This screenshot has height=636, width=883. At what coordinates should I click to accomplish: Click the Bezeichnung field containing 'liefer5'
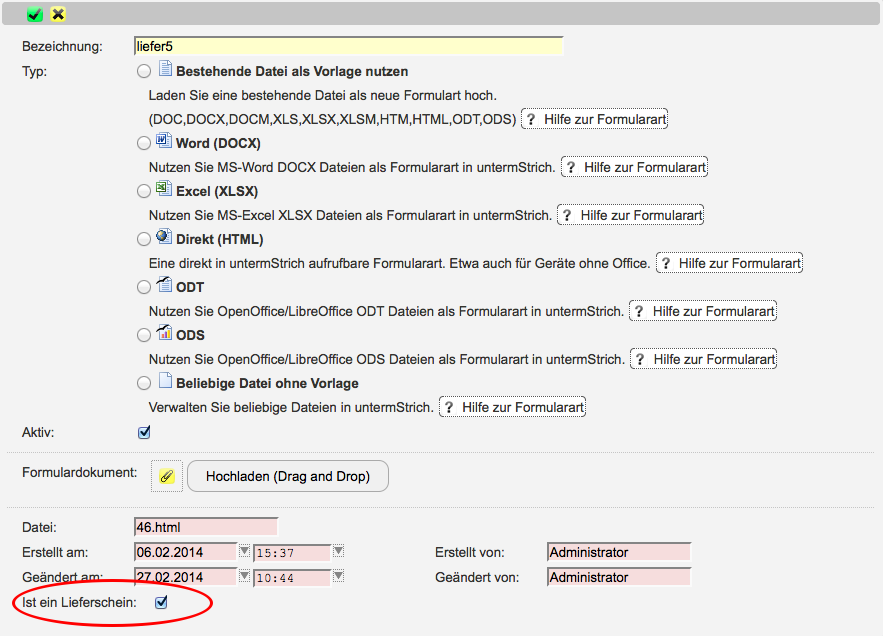pos(348,46)
